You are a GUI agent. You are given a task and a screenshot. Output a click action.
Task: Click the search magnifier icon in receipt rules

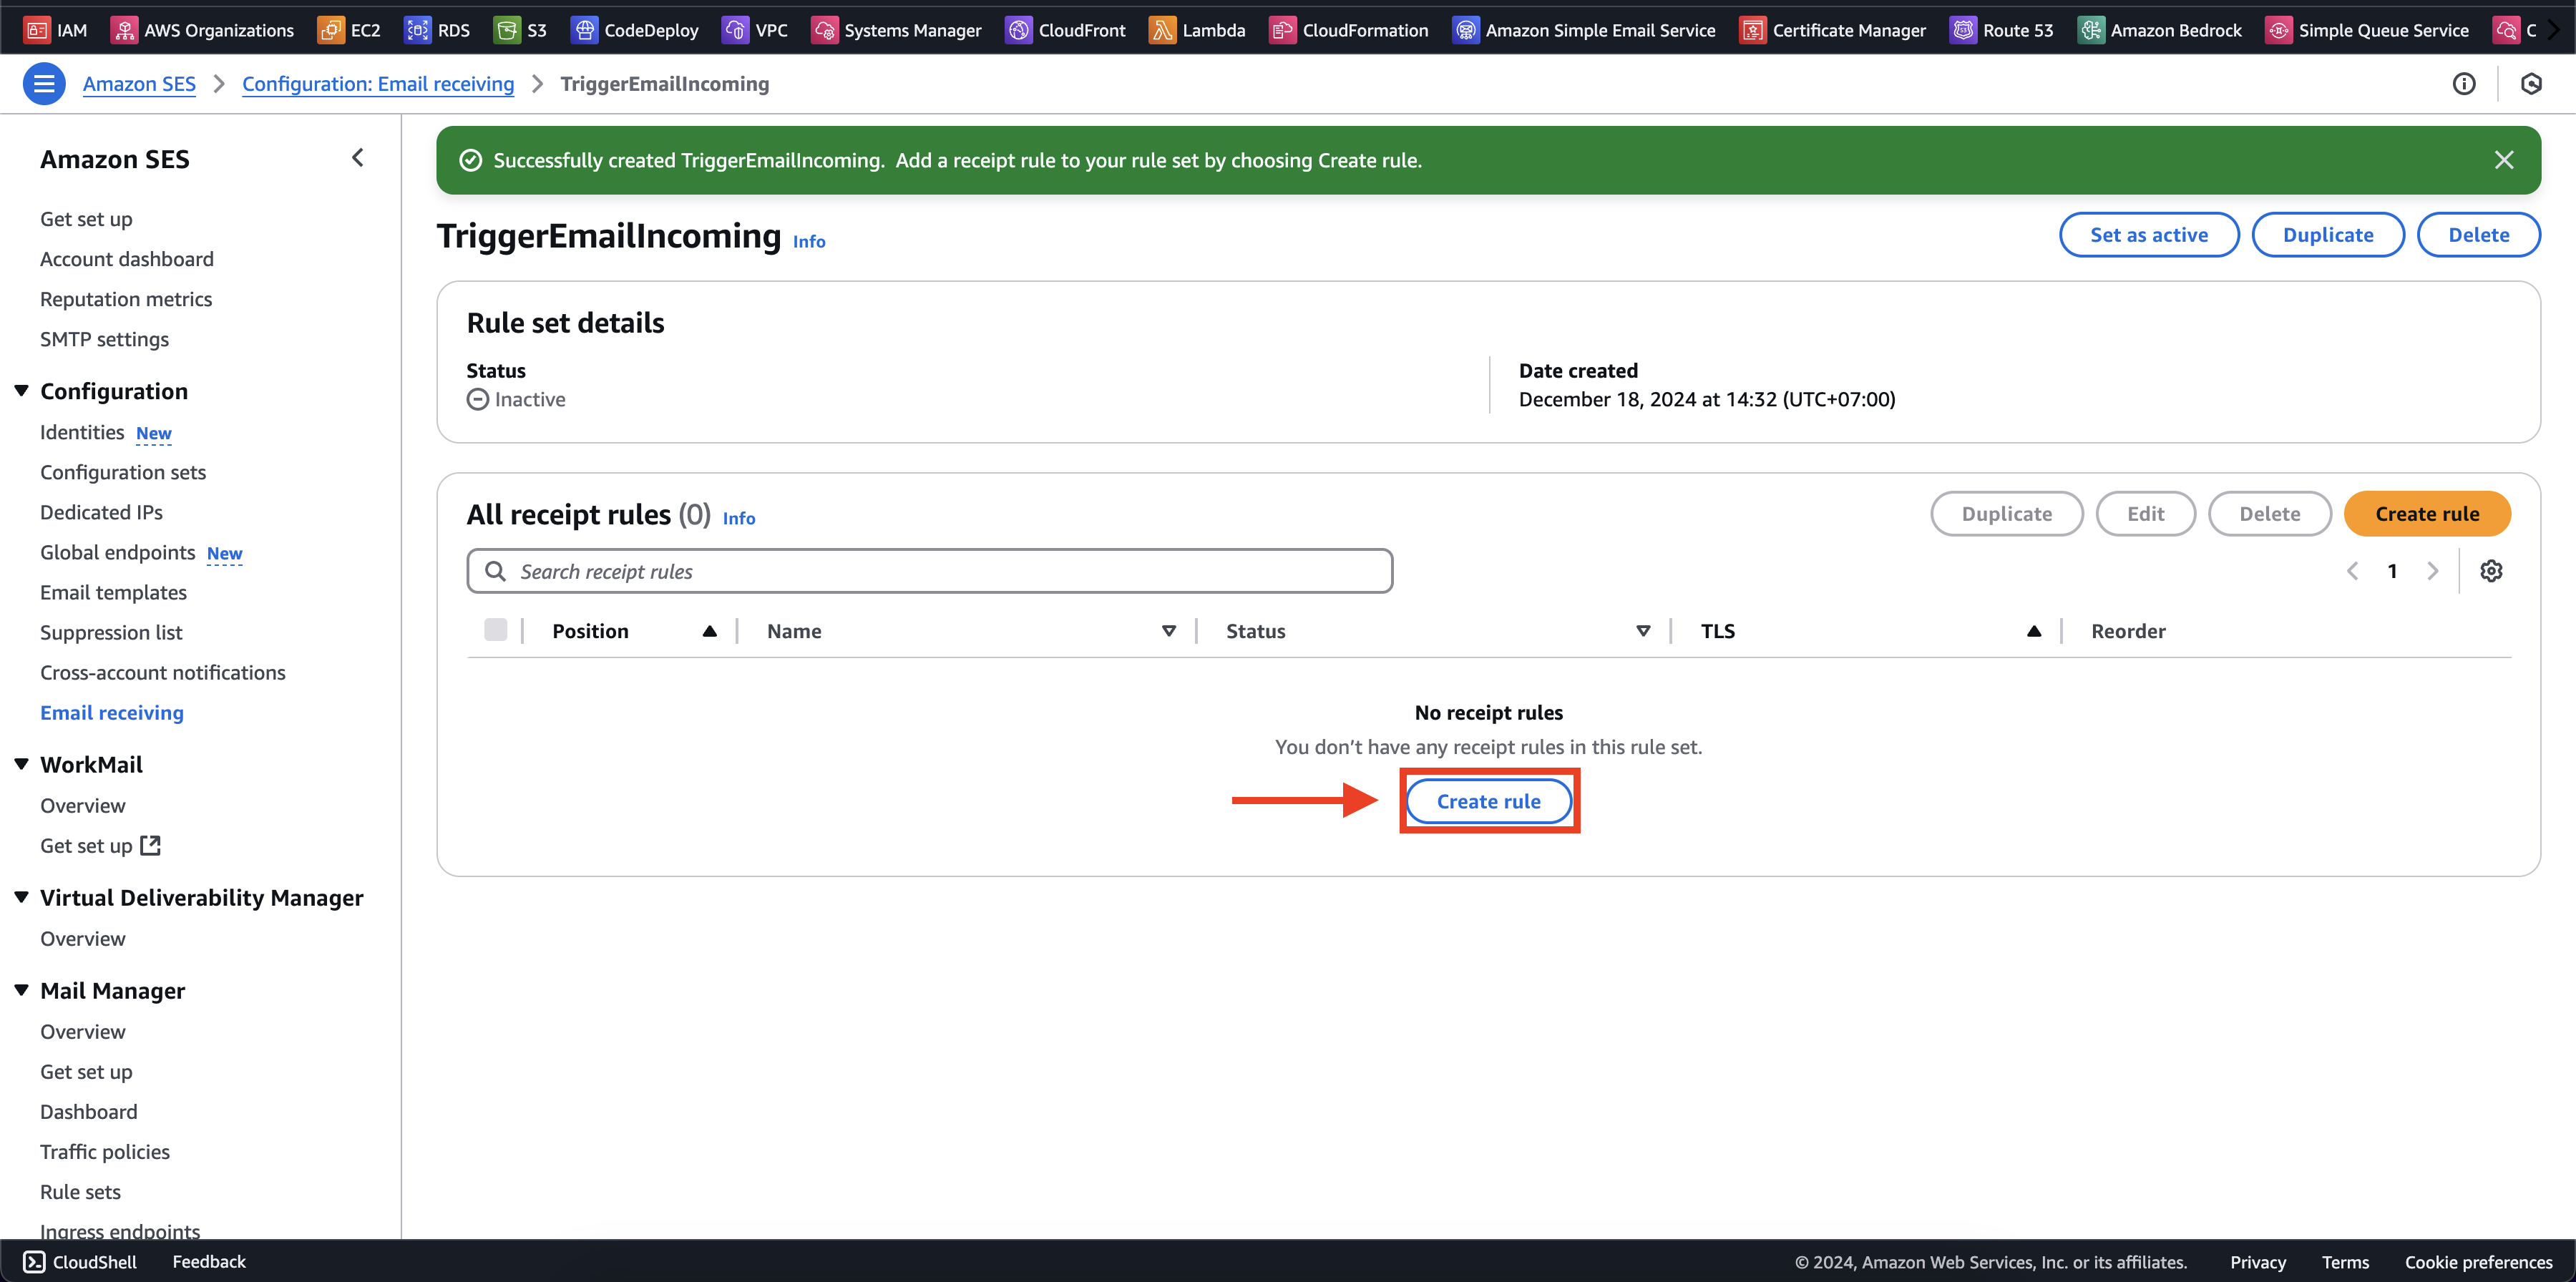coord(495,571)
